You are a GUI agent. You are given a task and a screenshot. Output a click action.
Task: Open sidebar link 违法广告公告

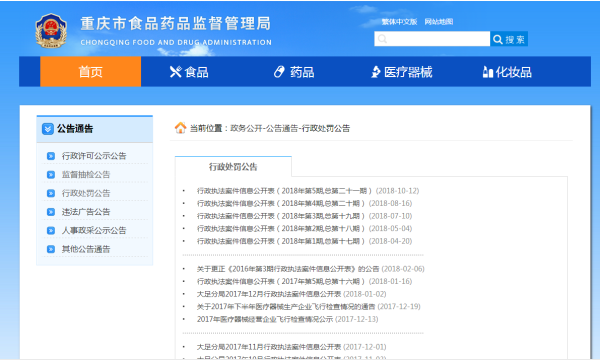(86, 212)
